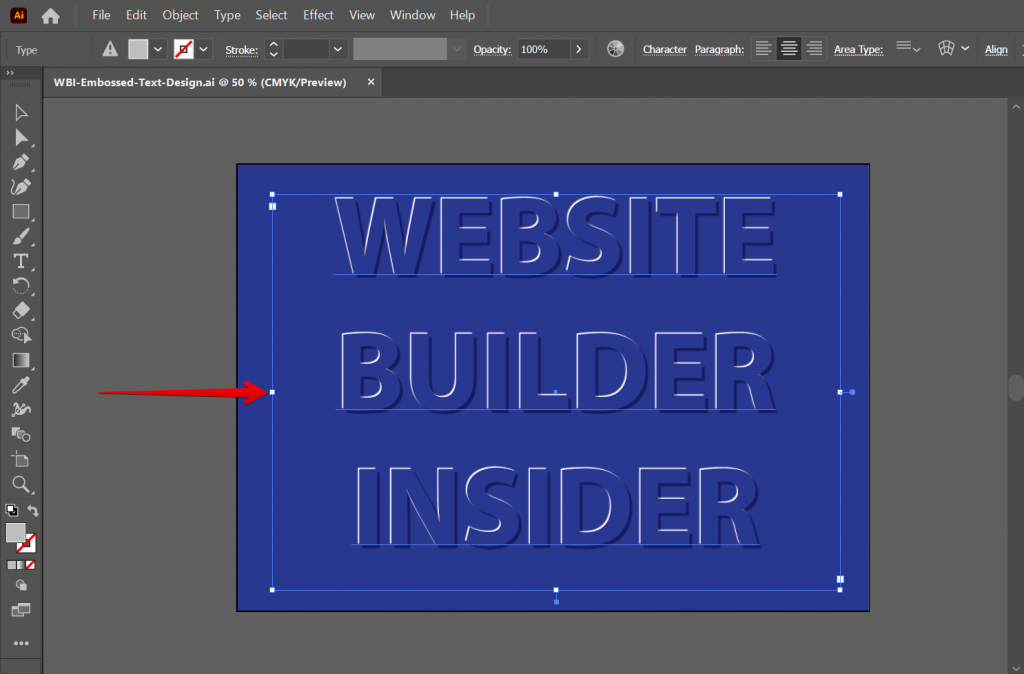Select the Rectangle tool
This screenshot has width=1024, height=674.
point(22,211)
